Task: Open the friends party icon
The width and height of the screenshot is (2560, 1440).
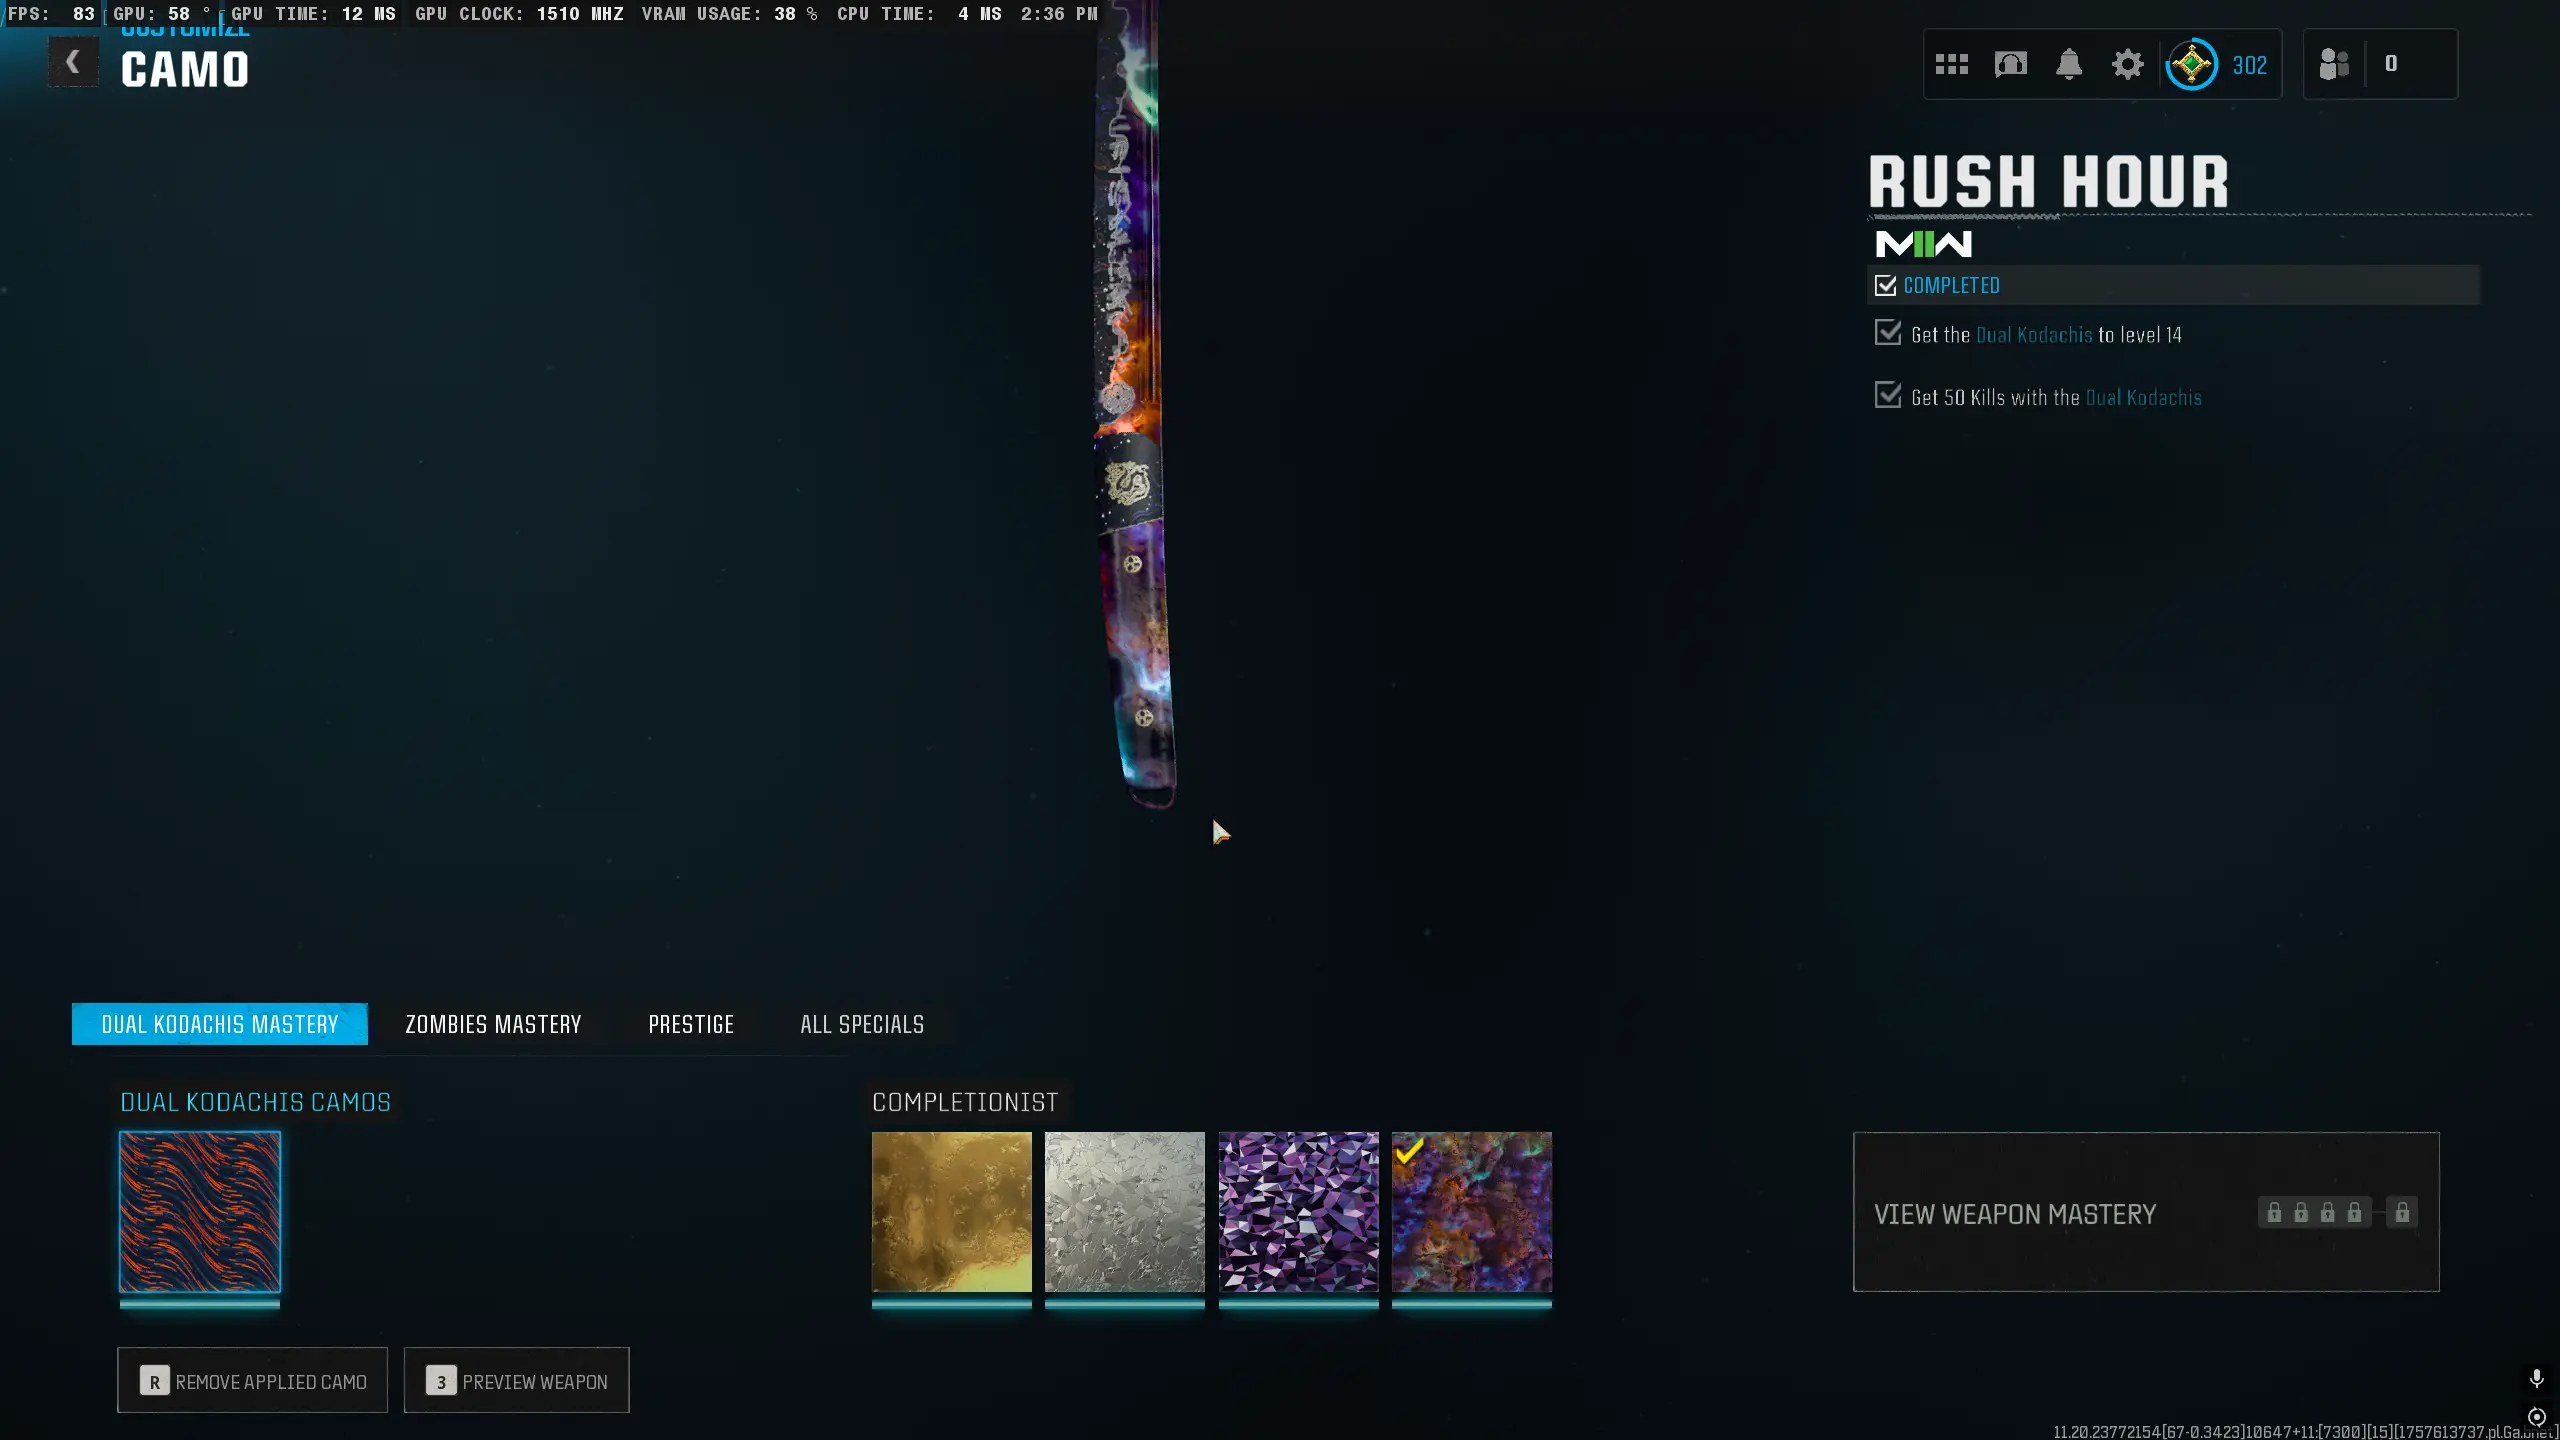Action: (x=2334, y=65)
